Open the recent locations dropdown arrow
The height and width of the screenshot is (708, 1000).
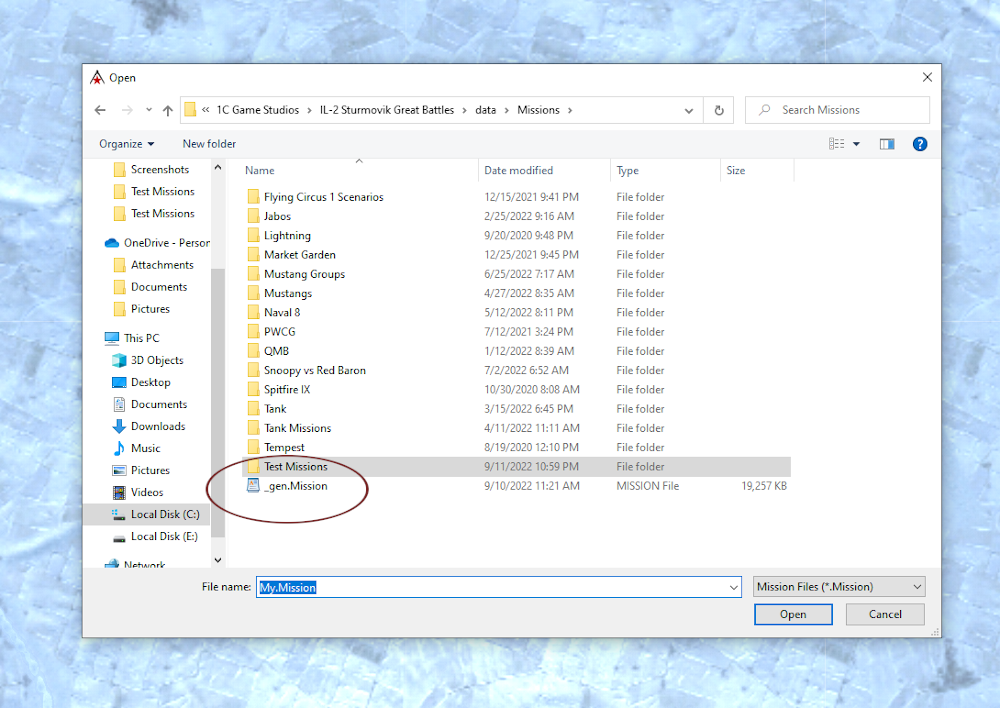149,110
